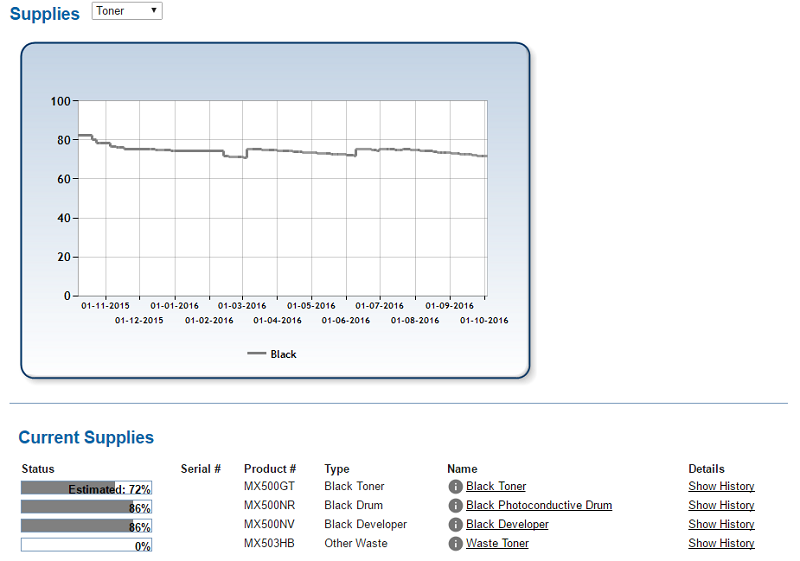This screenshot has height=561, width=800.
Task: Show History for Black Toner row
Action: (x=721, y=486)
